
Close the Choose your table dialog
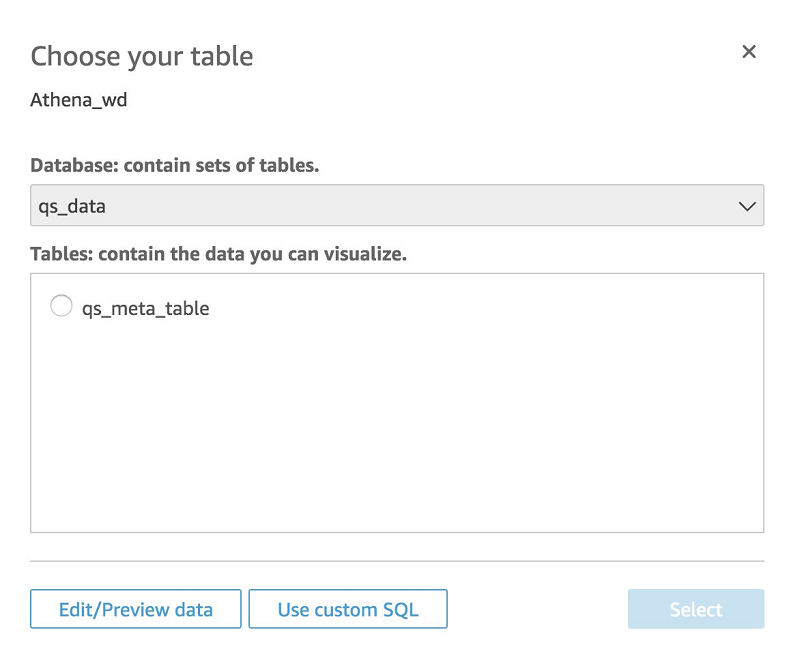click(x=748, y=52)
